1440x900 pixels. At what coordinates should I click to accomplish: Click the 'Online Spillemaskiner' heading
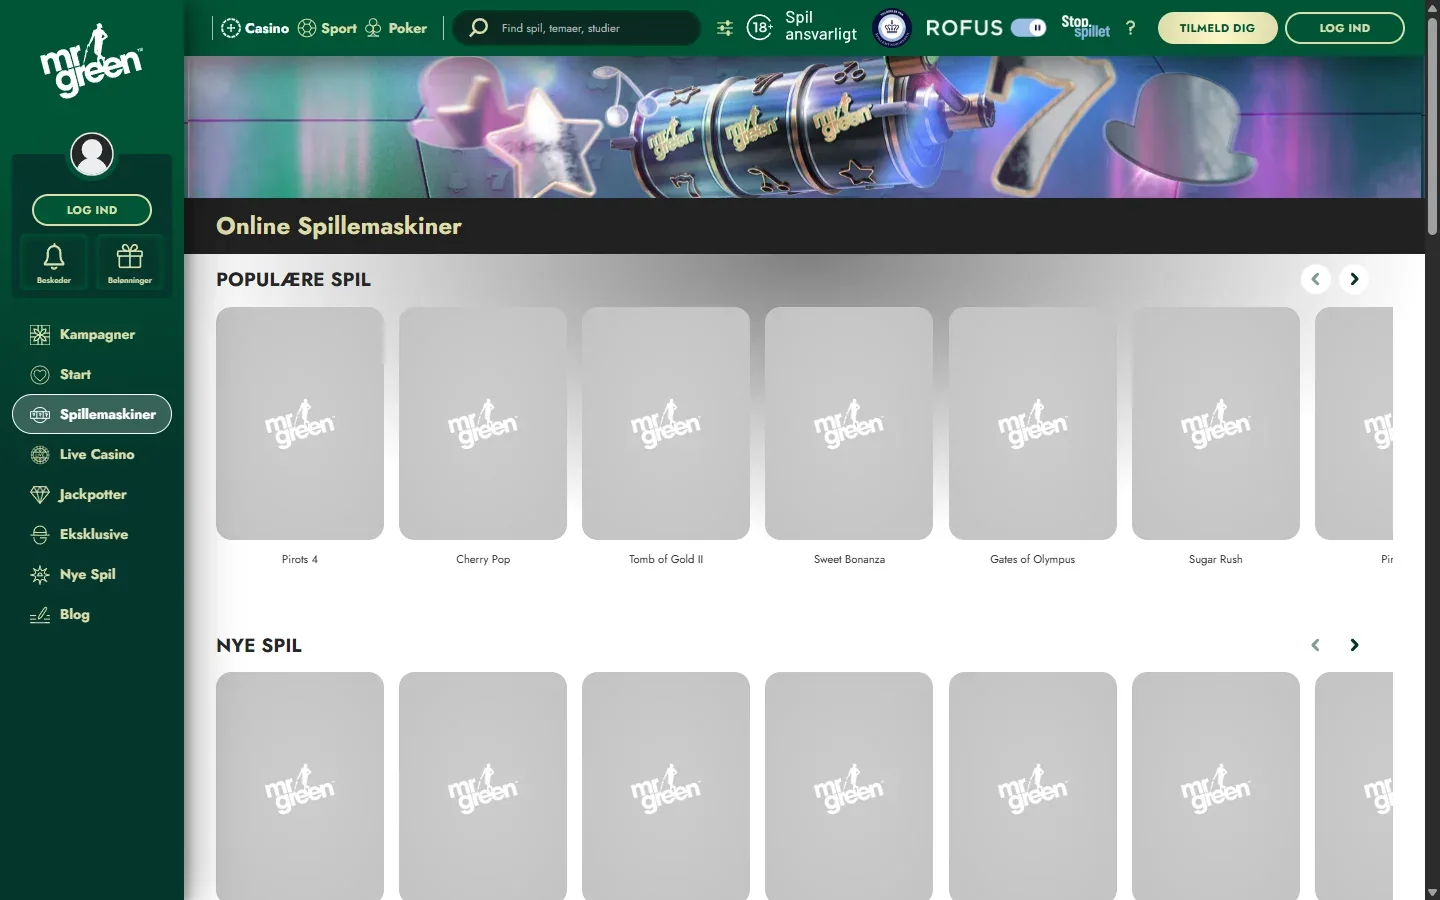pos(339,226)
